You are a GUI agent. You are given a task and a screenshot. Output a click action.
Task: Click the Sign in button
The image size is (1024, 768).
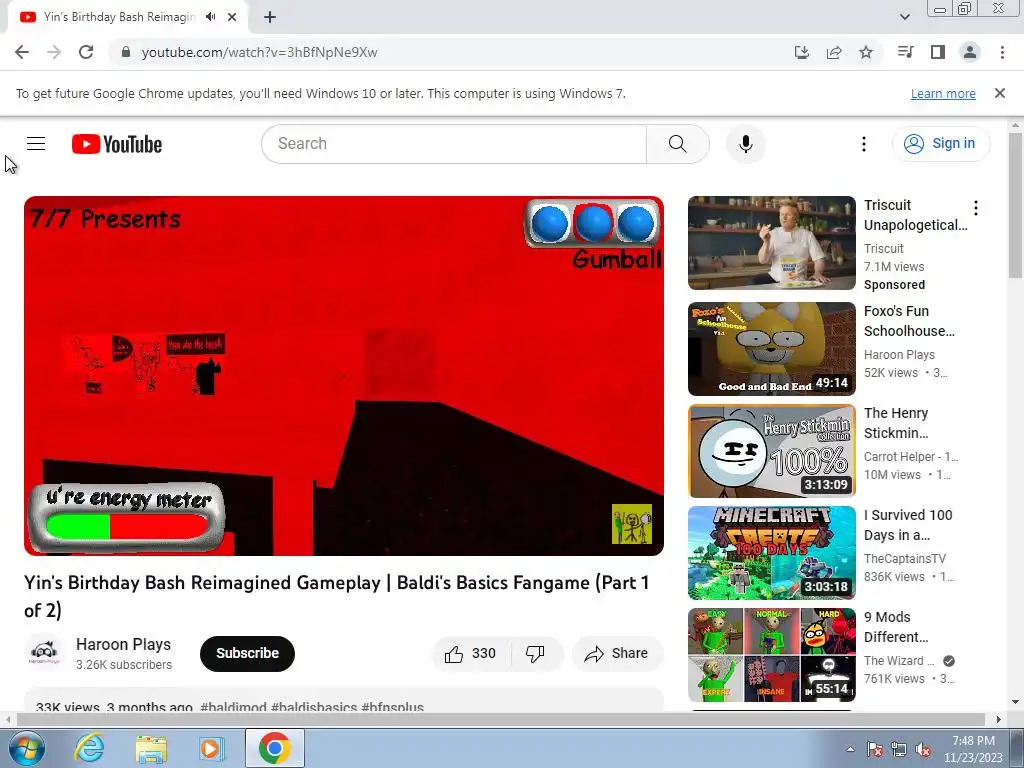click(940, 144)
